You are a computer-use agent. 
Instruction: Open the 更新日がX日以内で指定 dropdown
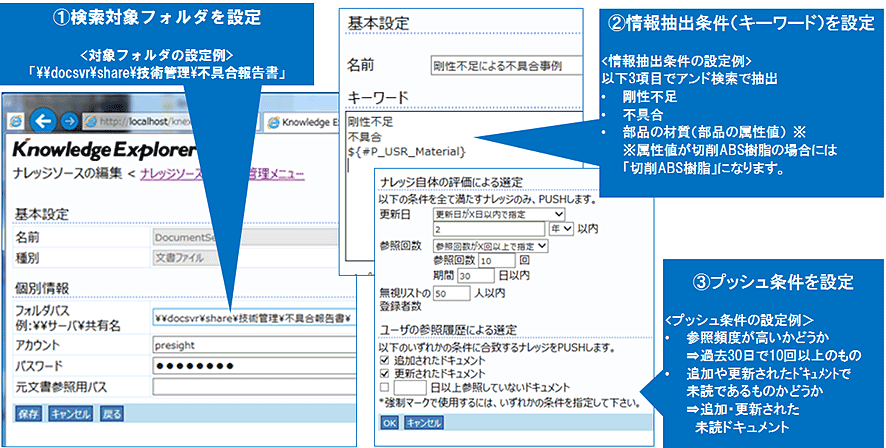(x=499, y=214)
